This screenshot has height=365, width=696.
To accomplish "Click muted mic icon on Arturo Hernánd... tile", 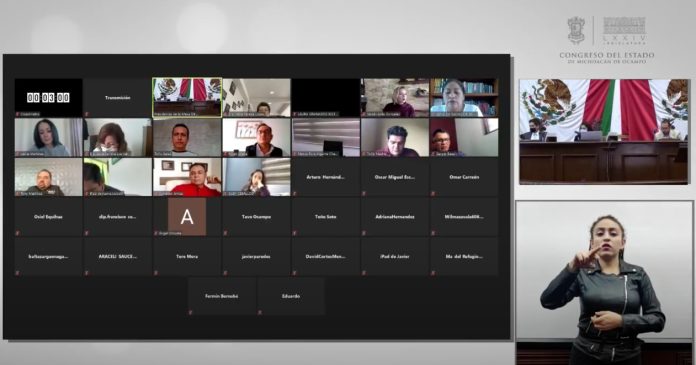I will point(295,193).
